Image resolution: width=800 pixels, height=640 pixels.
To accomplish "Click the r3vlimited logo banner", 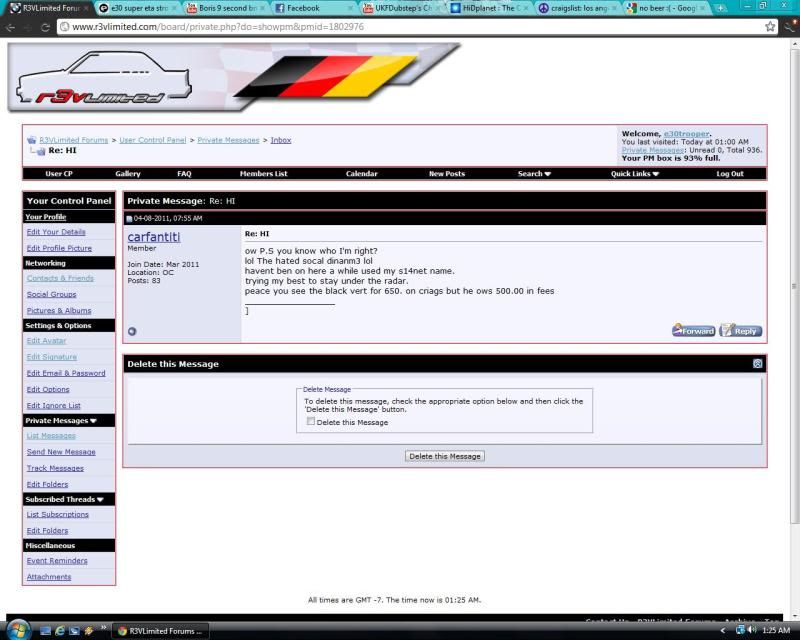I will 235,77.
